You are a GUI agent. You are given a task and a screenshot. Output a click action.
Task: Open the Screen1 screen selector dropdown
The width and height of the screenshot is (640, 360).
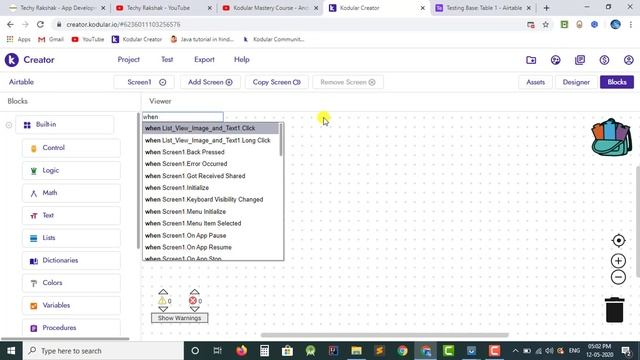click(x=144, y=82)
